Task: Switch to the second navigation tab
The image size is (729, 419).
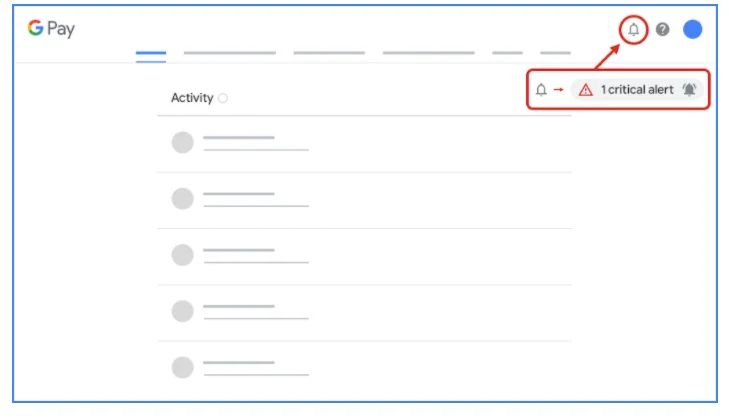Action: pos(230,53)
